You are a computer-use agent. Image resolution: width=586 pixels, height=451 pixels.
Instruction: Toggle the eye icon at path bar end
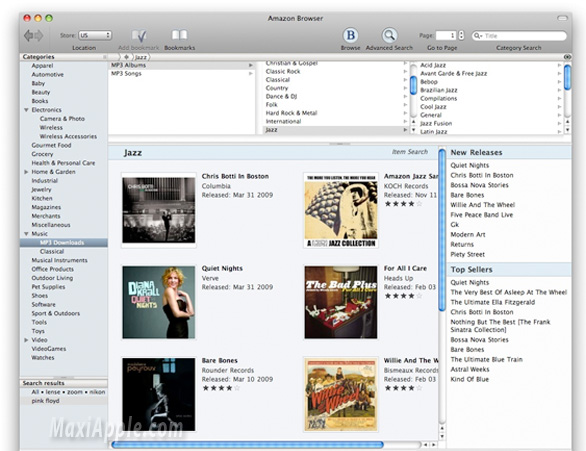[567, 57]
